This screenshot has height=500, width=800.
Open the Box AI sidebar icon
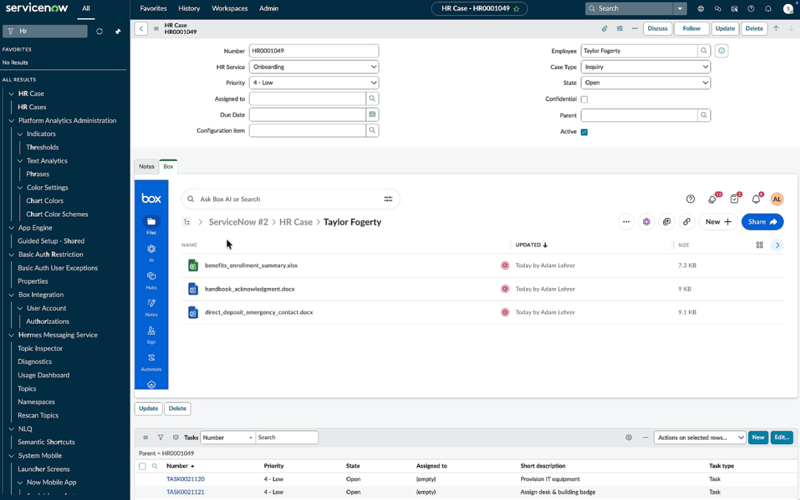[151, 249]
